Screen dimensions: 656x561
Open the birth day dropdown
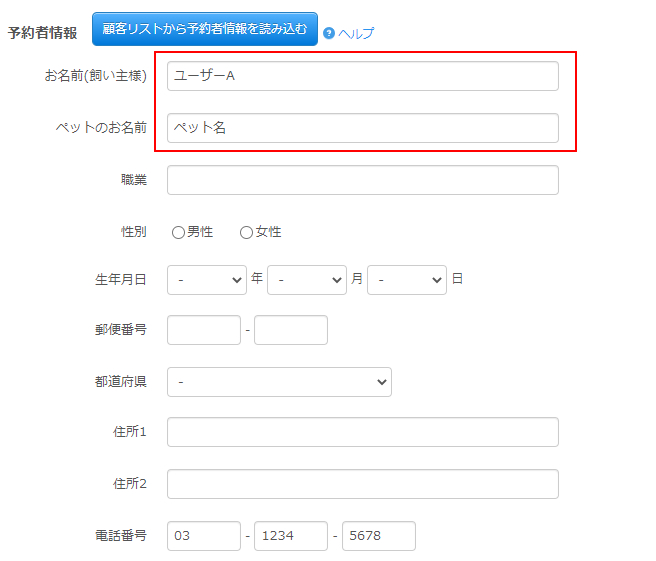[x=407, y=280]
